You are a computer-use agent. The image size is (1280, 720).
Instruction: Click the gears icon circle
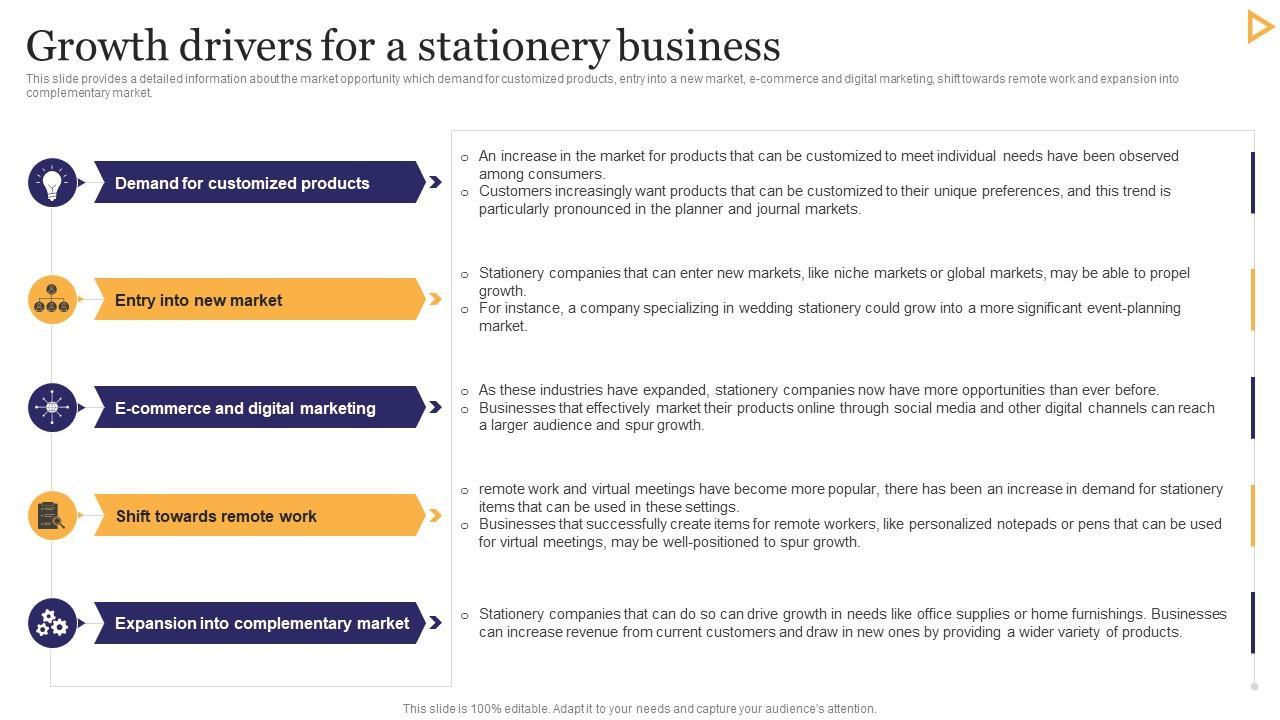tap(52, 624)
